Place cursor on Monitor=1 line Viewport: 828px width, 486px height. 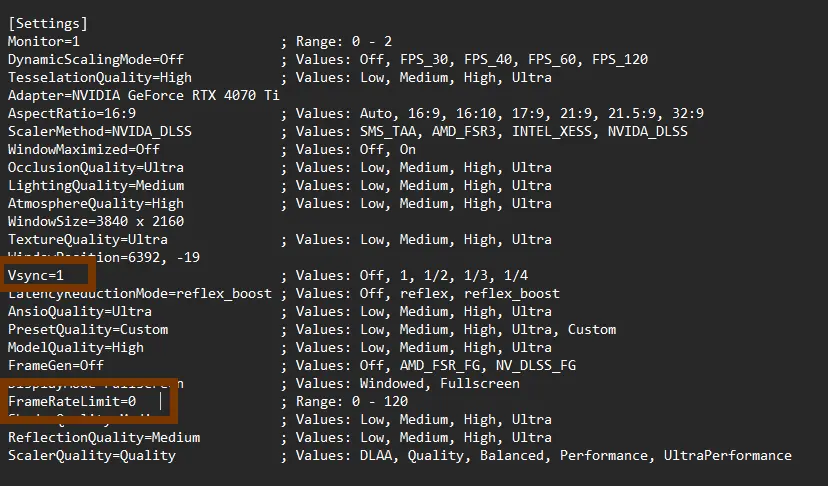pyautogui.click(x=44, y=42)
